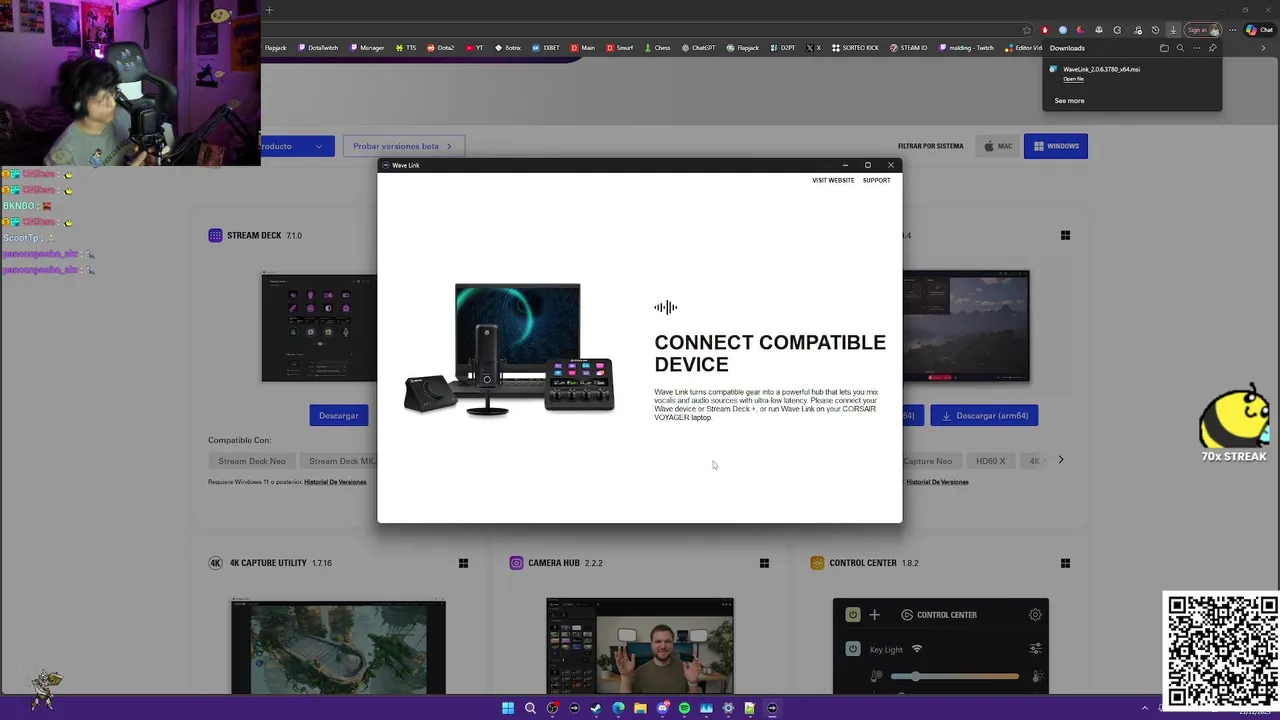Open the 1XBET bookmark
Image resolution: width=1280 pixels, height=720 pixels.
coord(546,48)
